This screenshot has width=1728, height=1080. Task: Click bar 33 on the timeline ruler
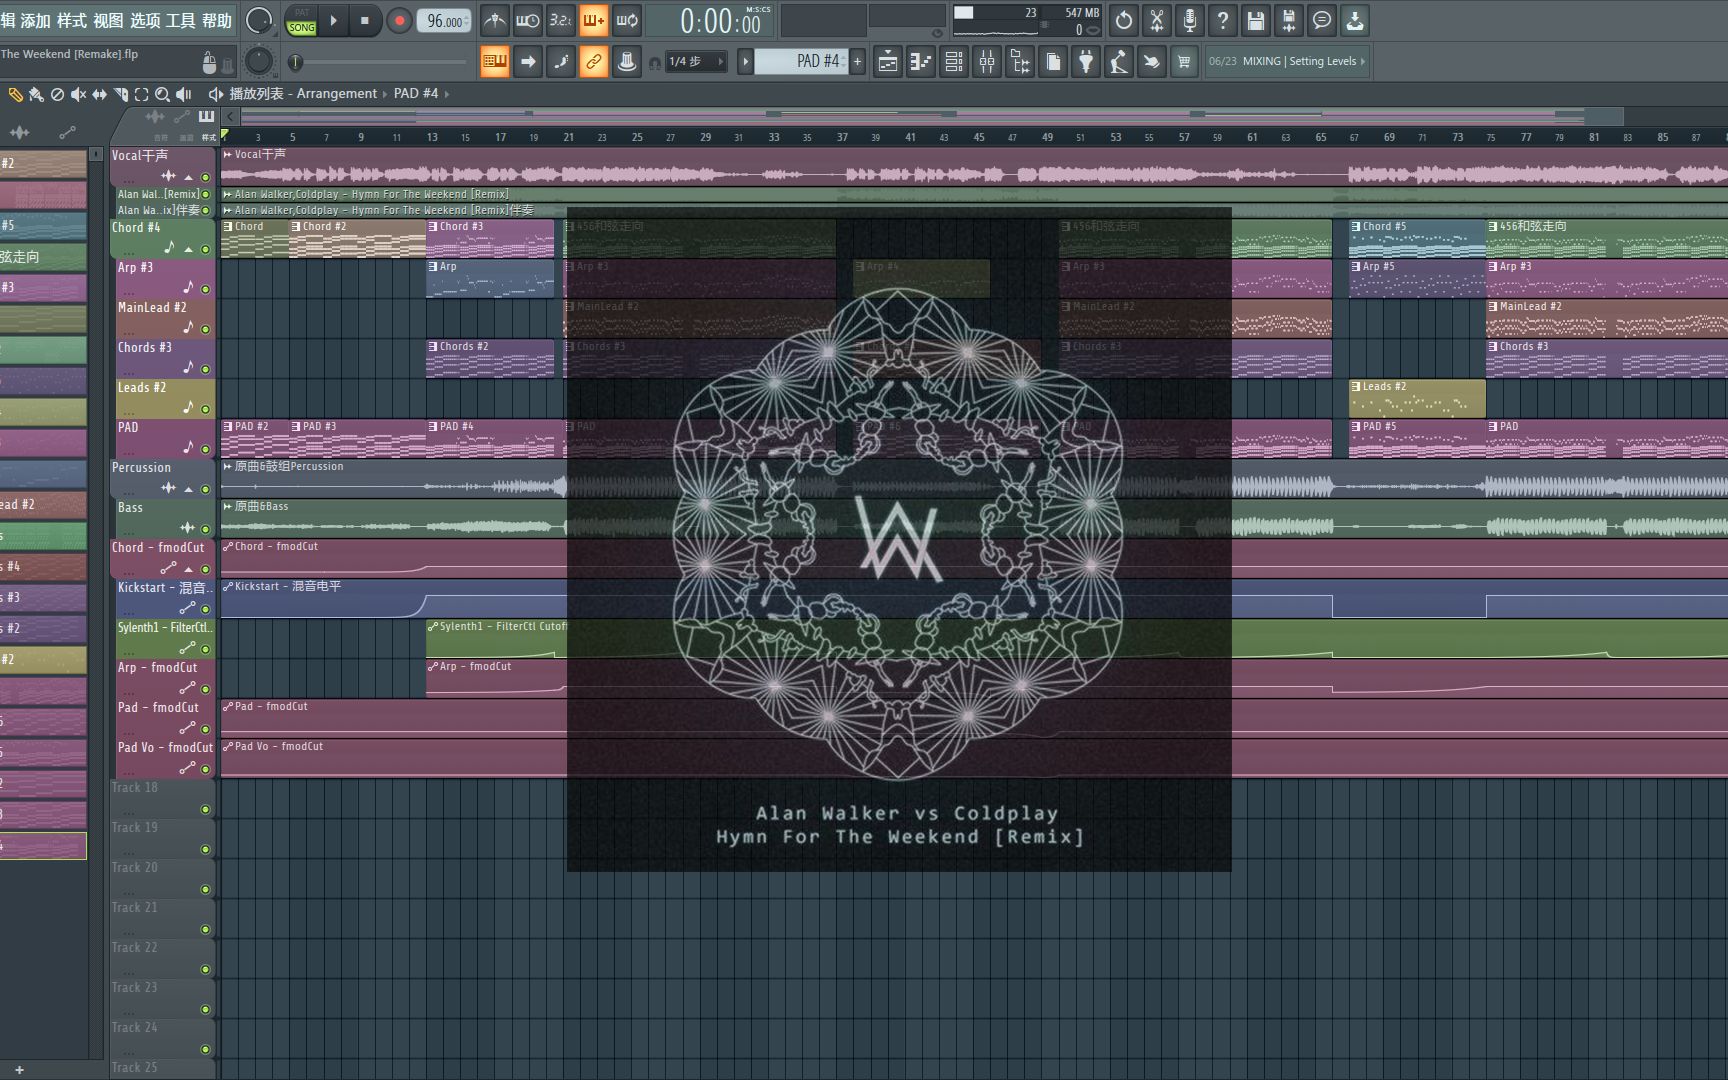(774, 137)
